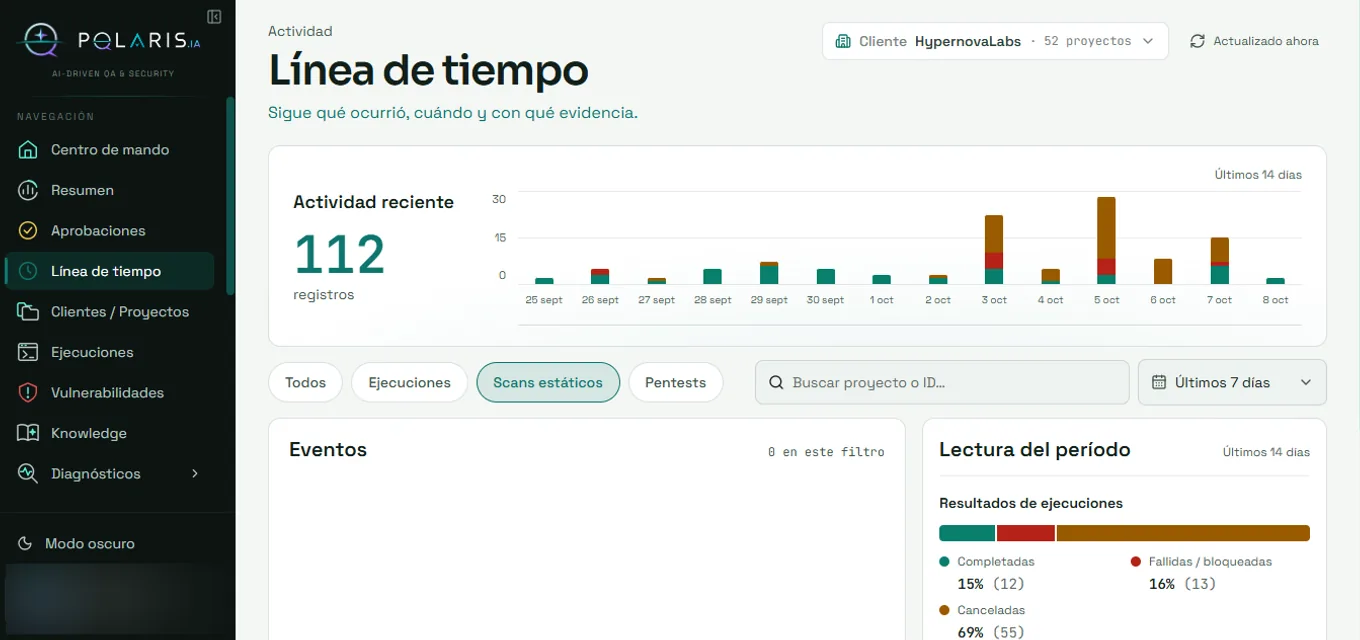Click the Resumen chart icon
Viewport: 1360px width, 640px height.
28,190
